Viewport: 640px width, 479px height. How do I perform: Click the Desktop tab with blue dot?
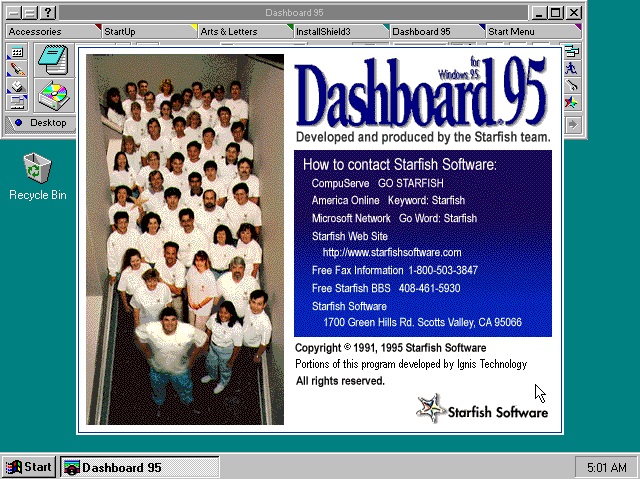[41, 123]
